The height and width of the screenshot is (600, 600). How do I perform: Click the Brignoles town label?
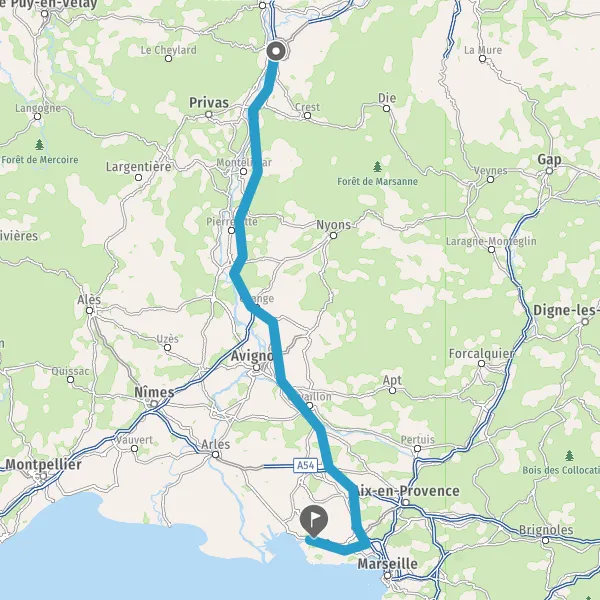pos(546,530)
